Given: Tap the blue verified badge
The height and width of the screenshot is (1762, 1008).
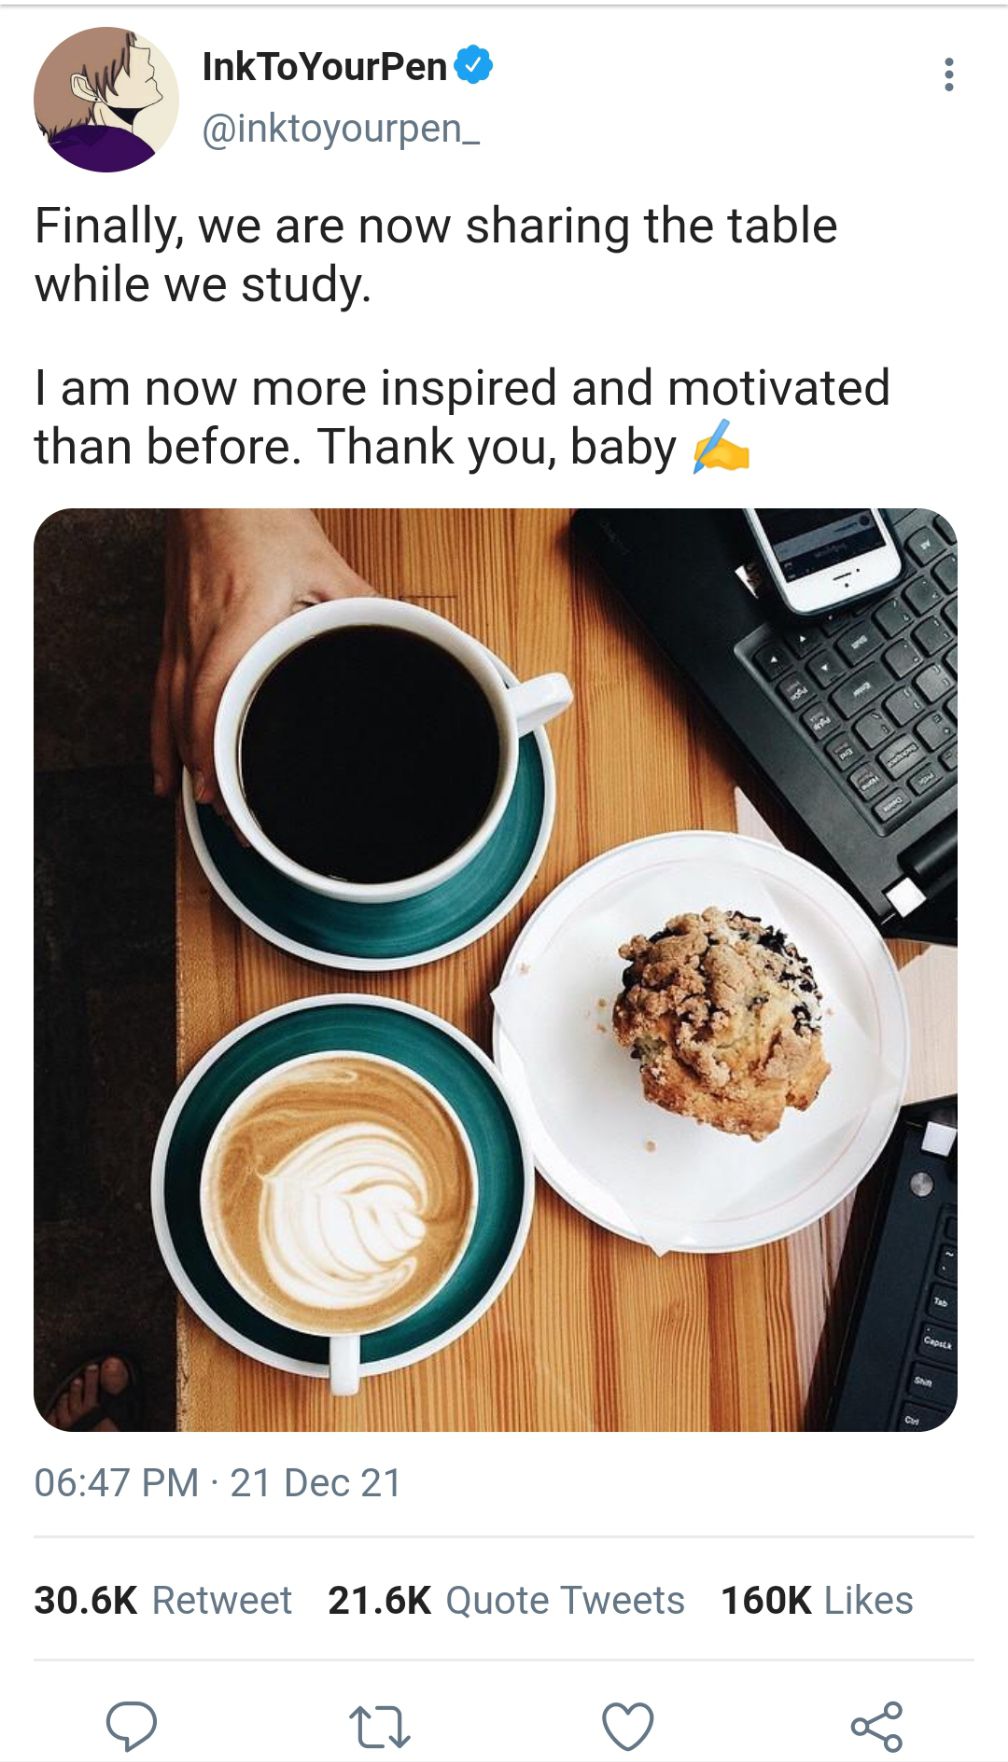Looking at the screenshot, I should 474,66.
